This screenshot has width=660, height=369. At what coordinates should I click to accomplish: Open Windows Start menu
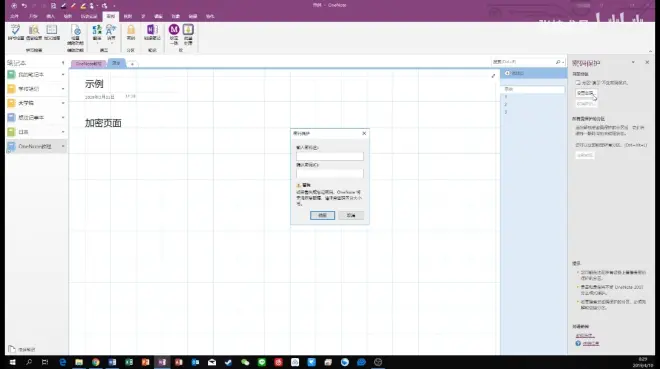tap(13, 362)
